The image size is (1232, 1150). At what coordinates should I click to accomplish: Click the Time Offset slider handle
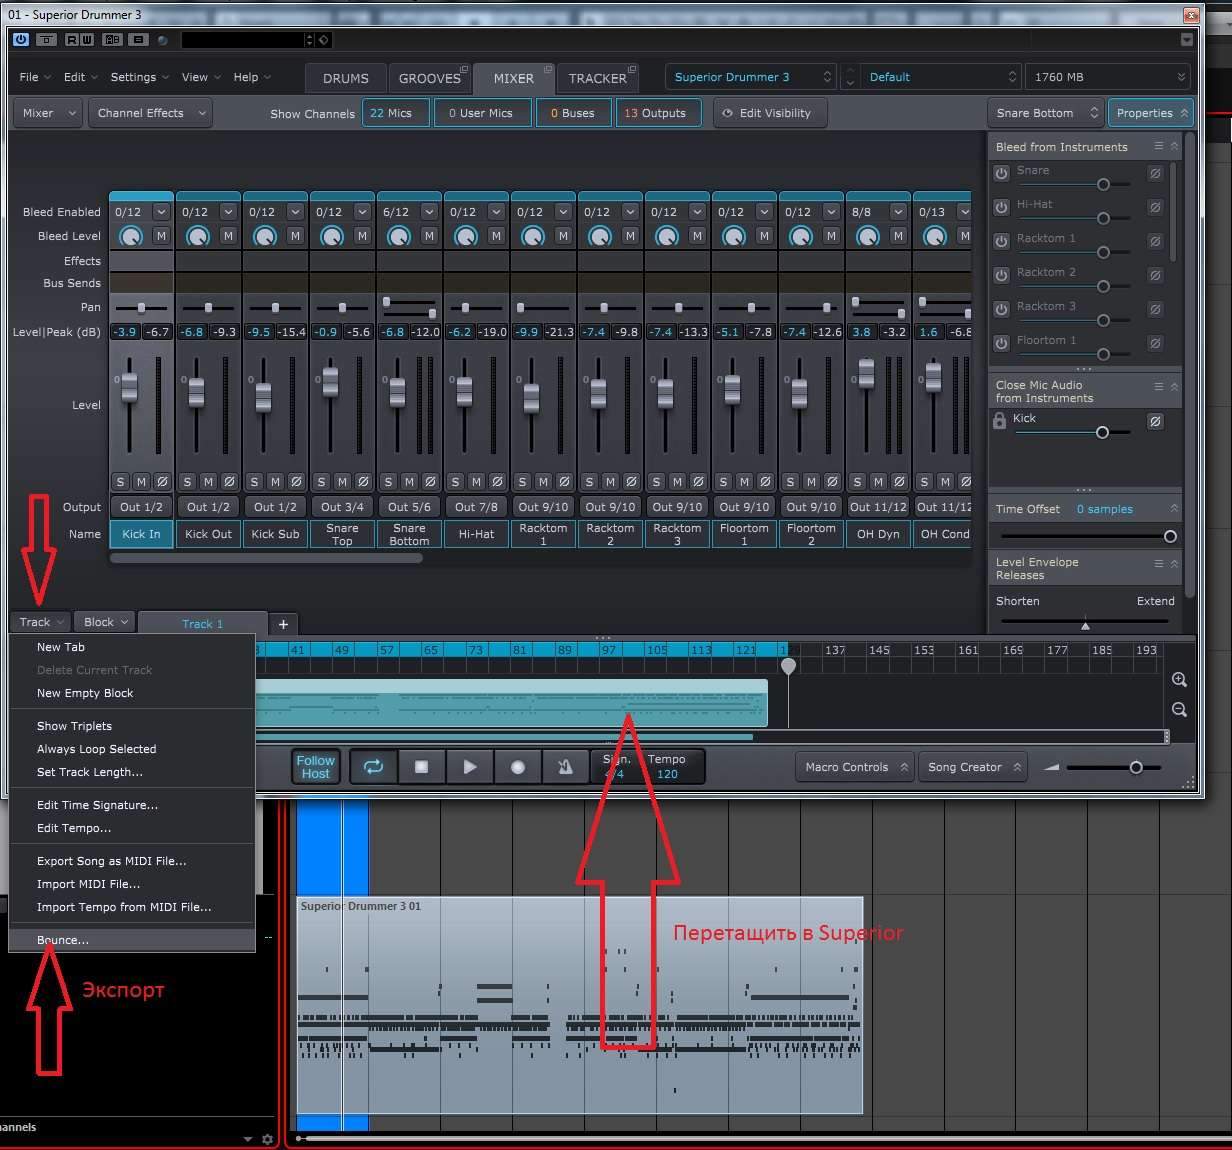coord(1170,536)
